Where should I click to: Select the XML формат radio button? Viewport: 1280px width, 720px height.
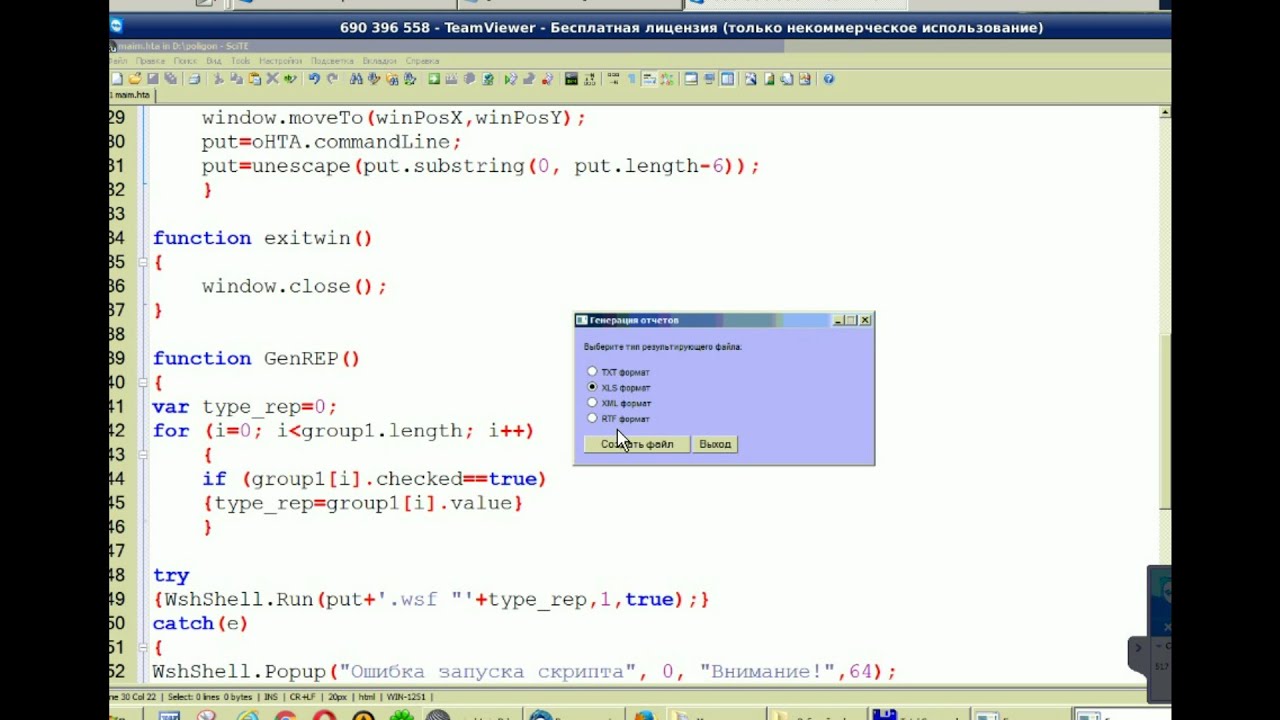(592, 402)
